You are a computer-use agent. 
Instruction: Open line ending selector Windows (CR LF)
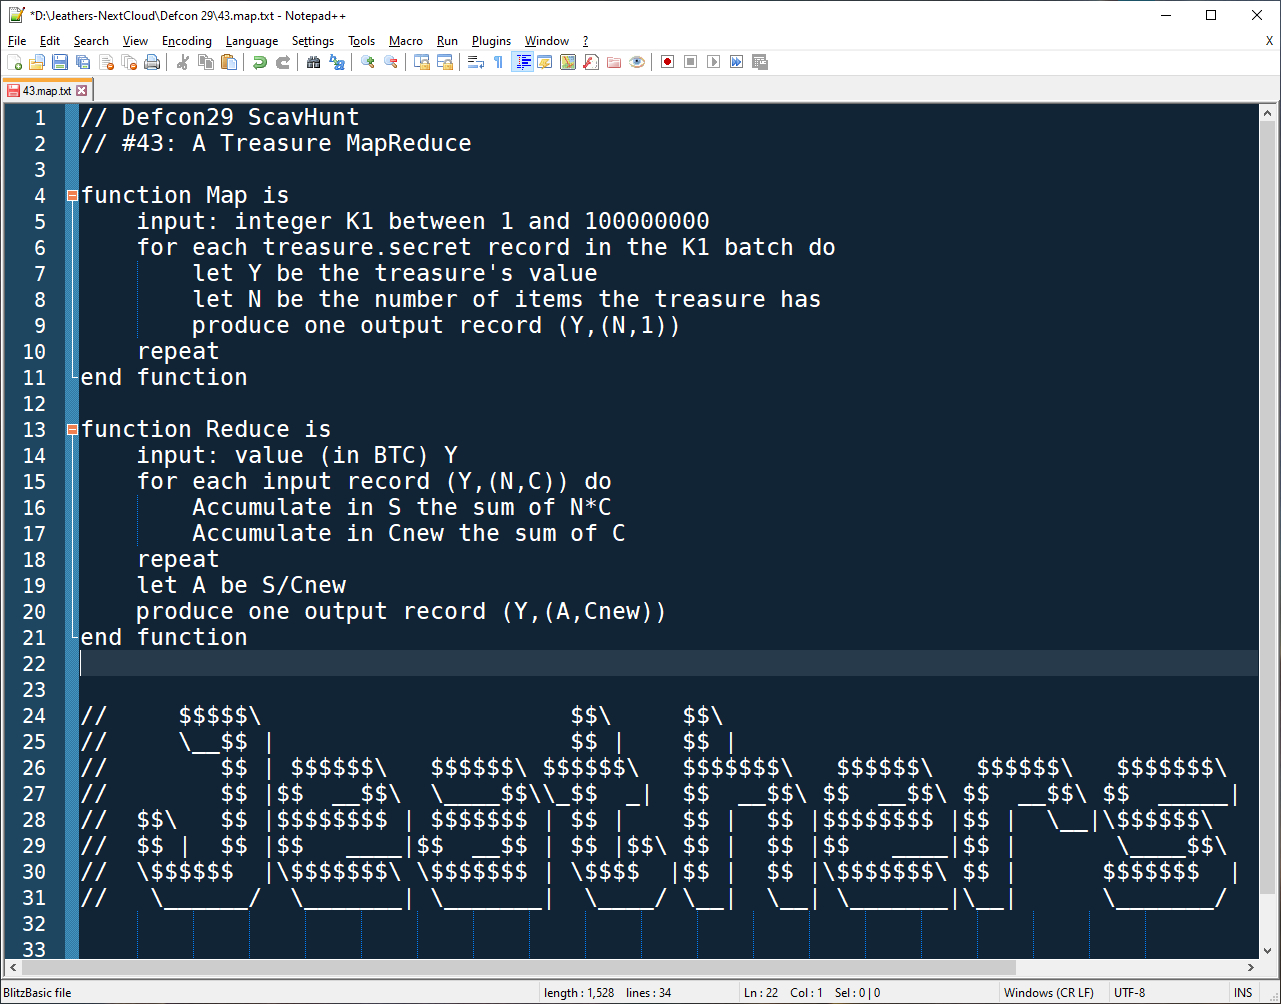(x=1048, y=993)
